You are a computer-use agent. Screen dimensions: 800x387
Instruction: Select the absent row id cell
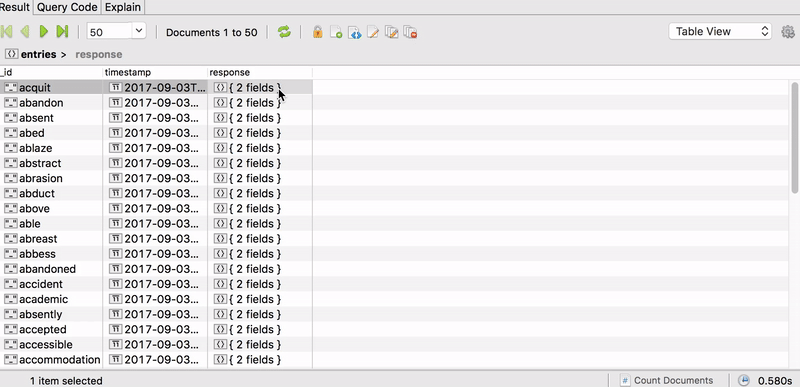coord(51,118)
